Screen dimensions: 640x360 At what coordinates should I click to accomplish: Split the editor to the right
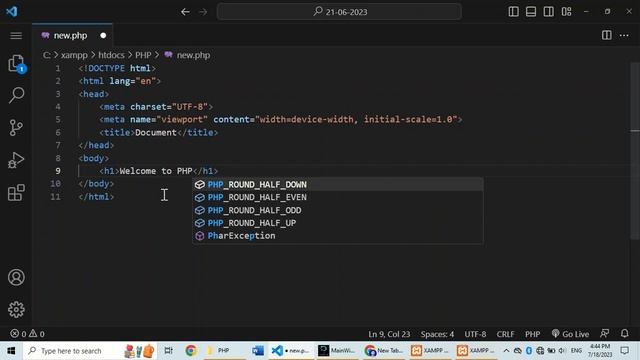[607, 36]
